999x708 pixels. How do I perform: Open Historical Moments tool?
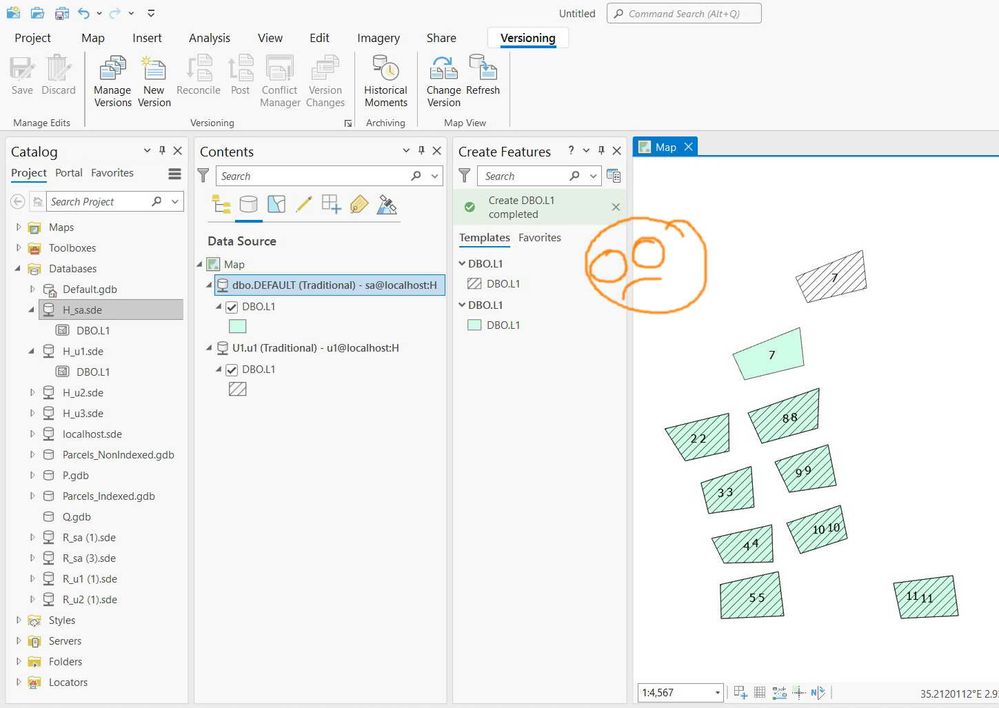385,82
